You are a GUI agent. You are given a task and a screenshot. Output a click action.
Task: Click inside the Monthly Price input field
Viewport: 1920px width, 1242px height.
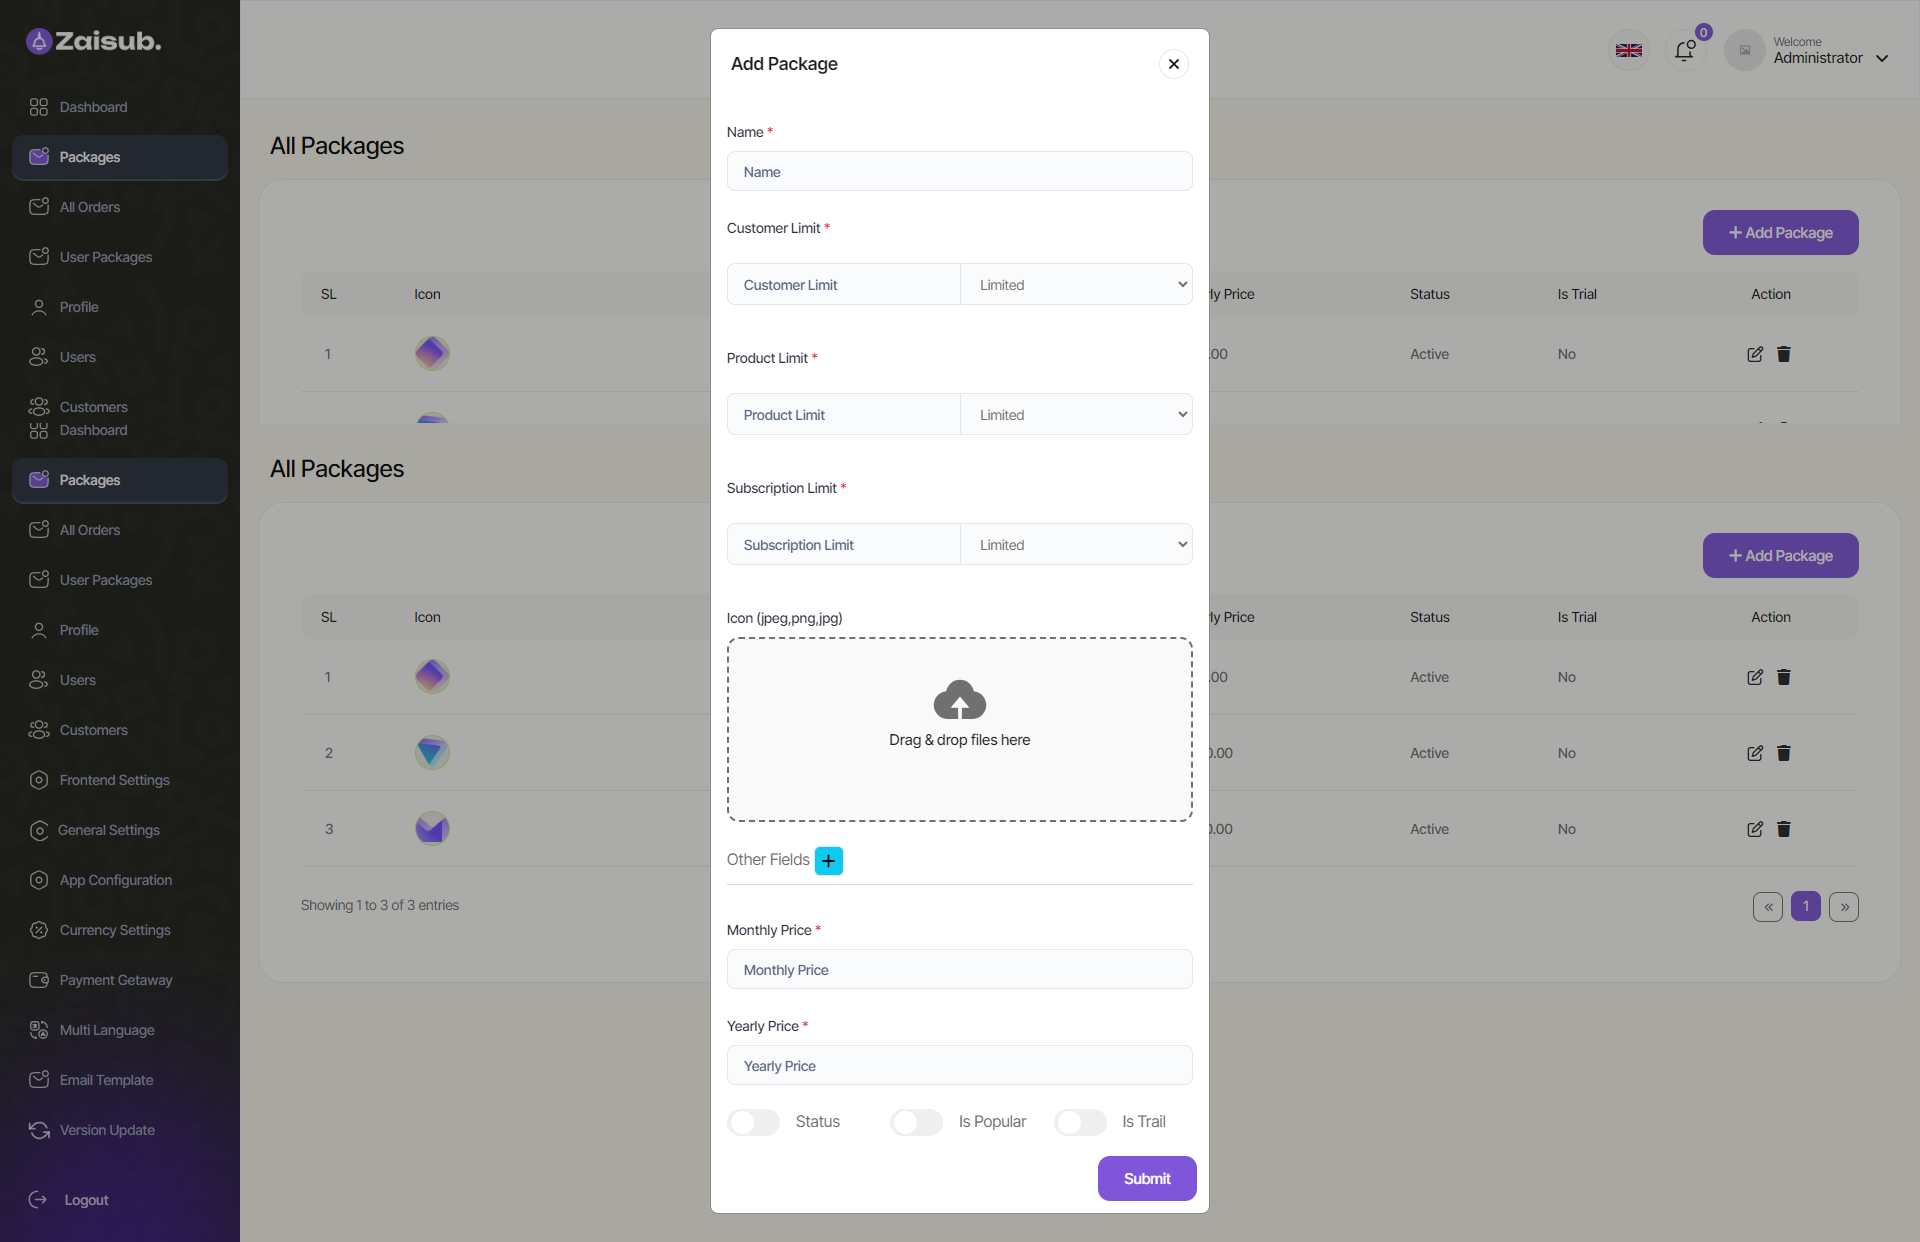pyautogui.click(x=959, y=969)
